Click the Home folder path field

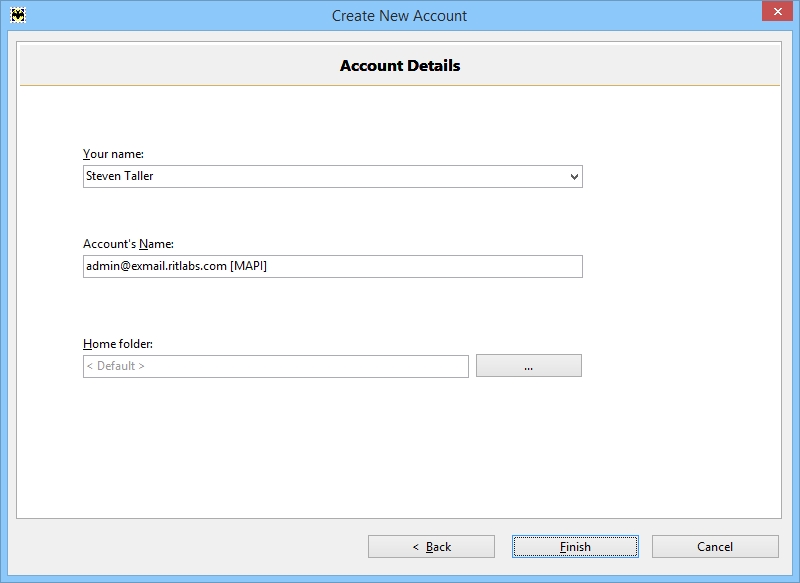click(275, 366)
